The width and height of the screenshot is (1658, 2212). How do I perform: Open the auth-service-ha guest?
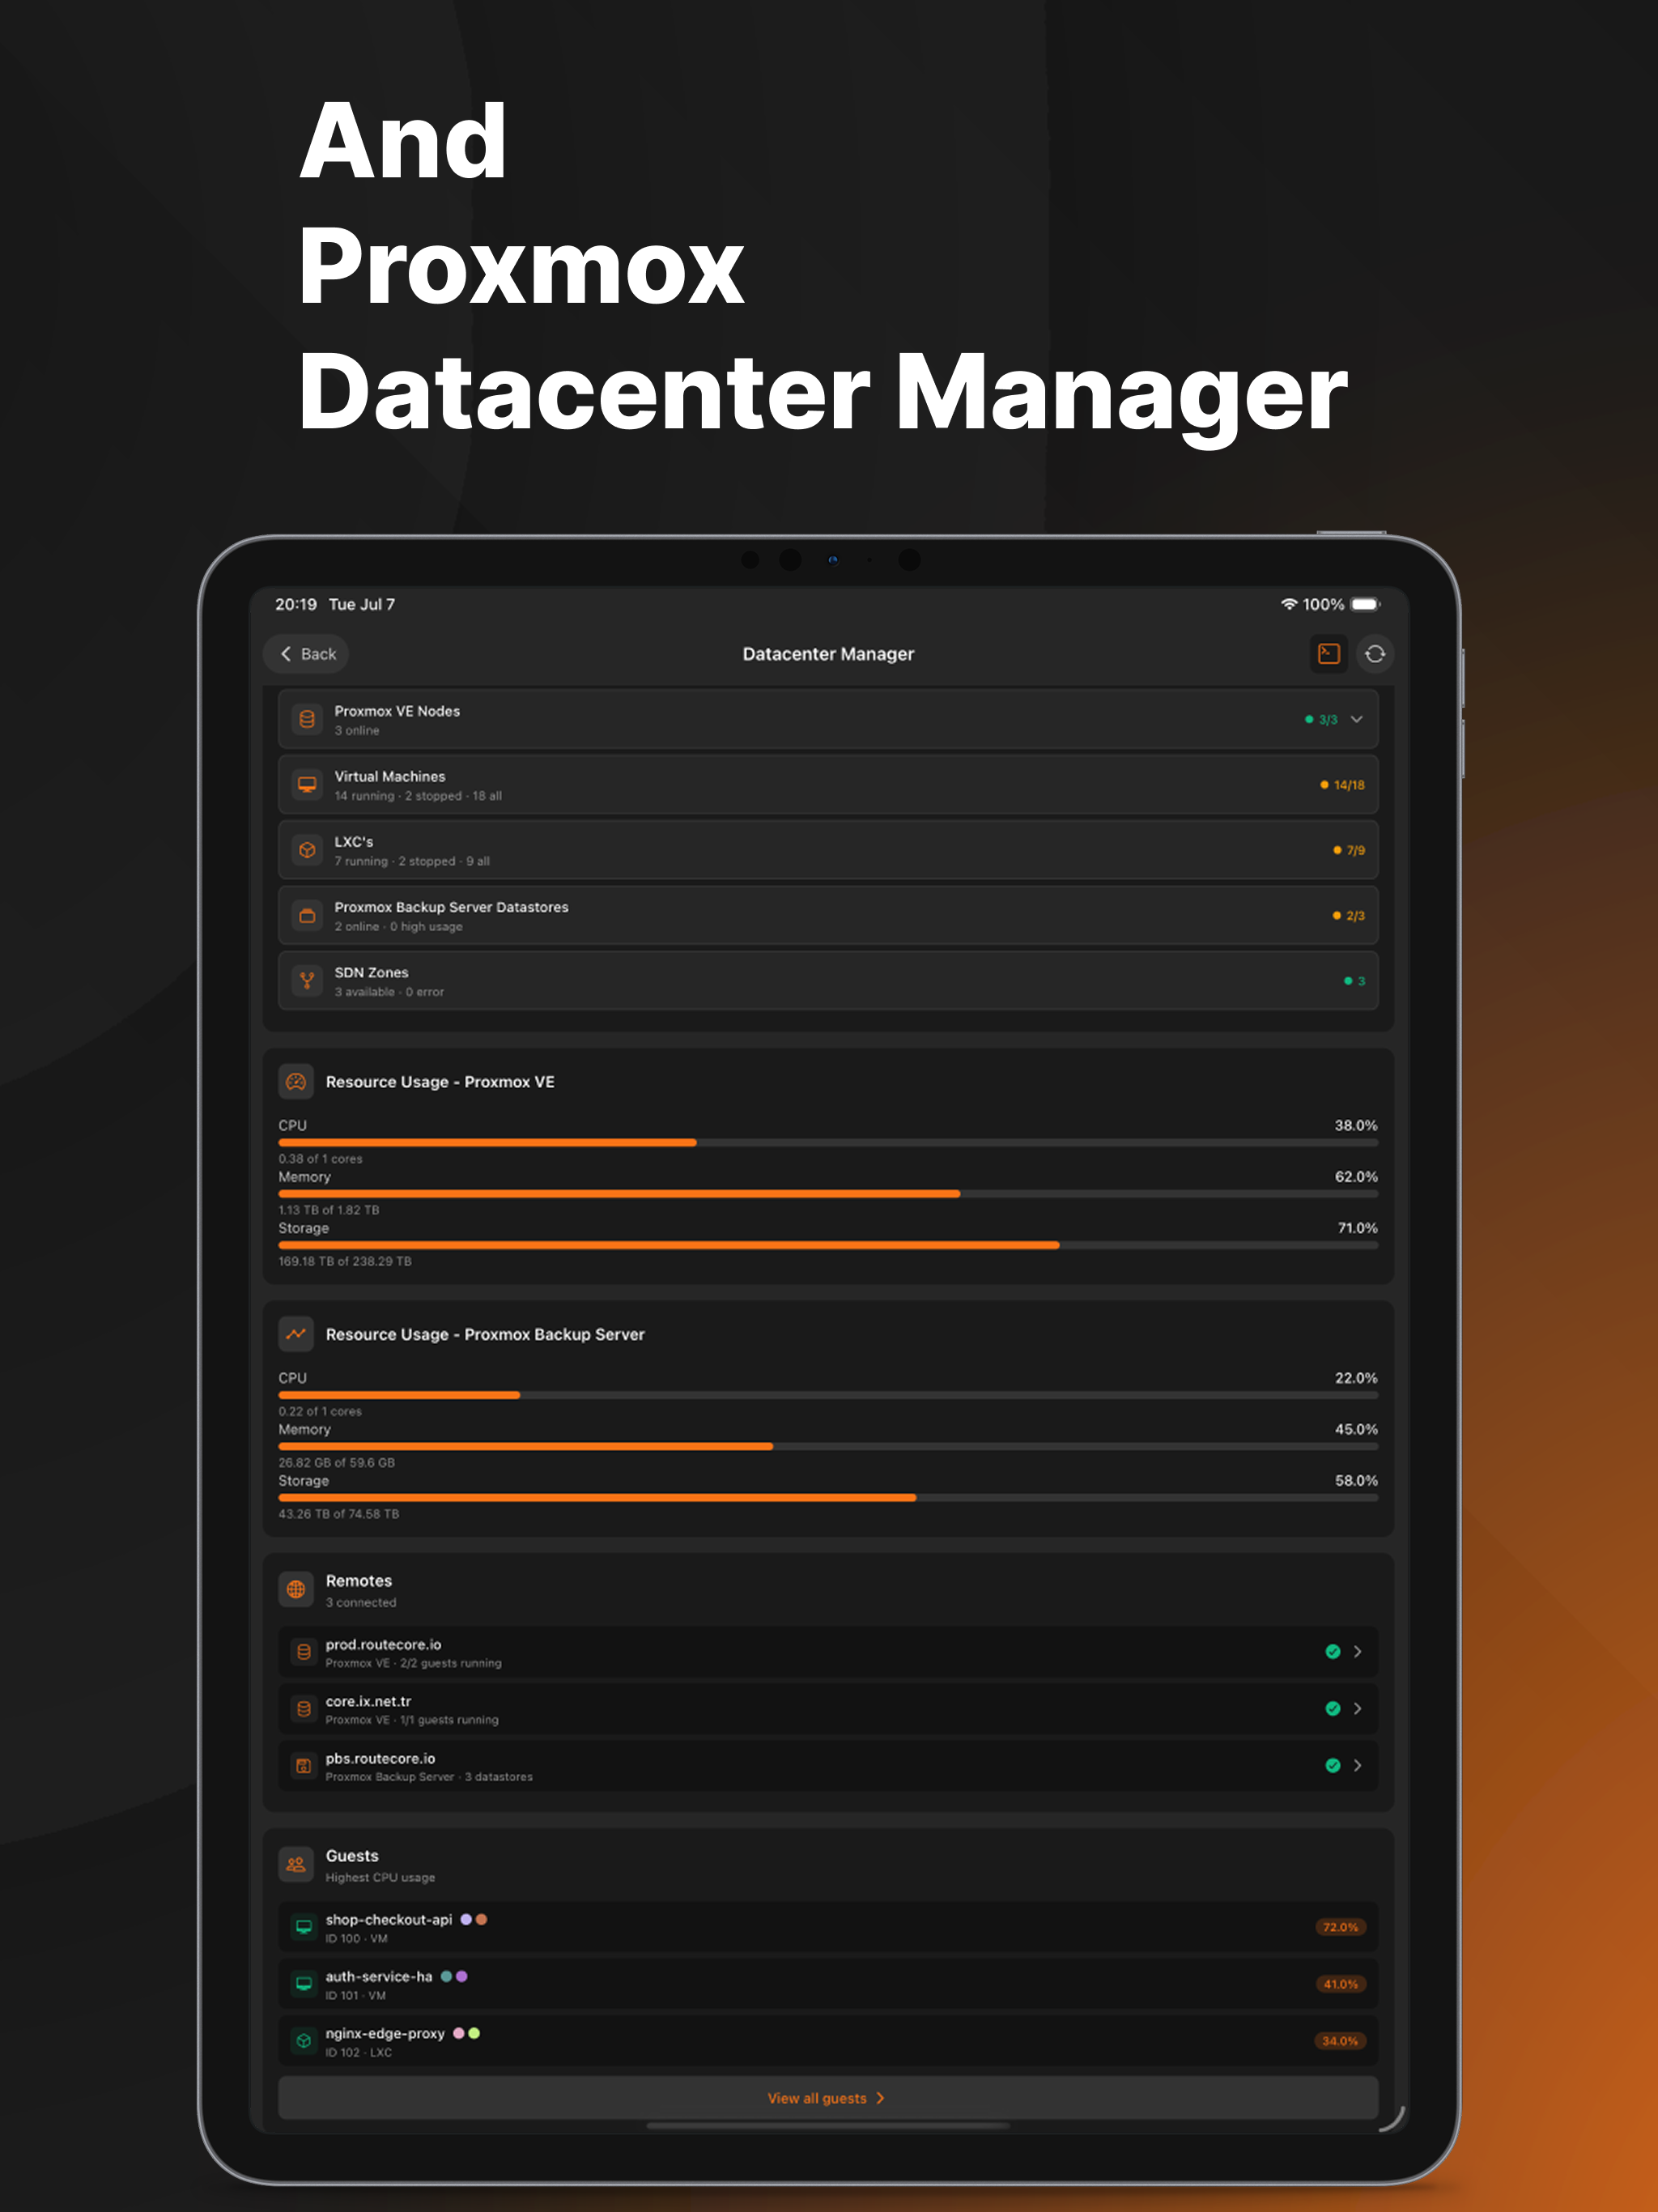point(828,1984)
